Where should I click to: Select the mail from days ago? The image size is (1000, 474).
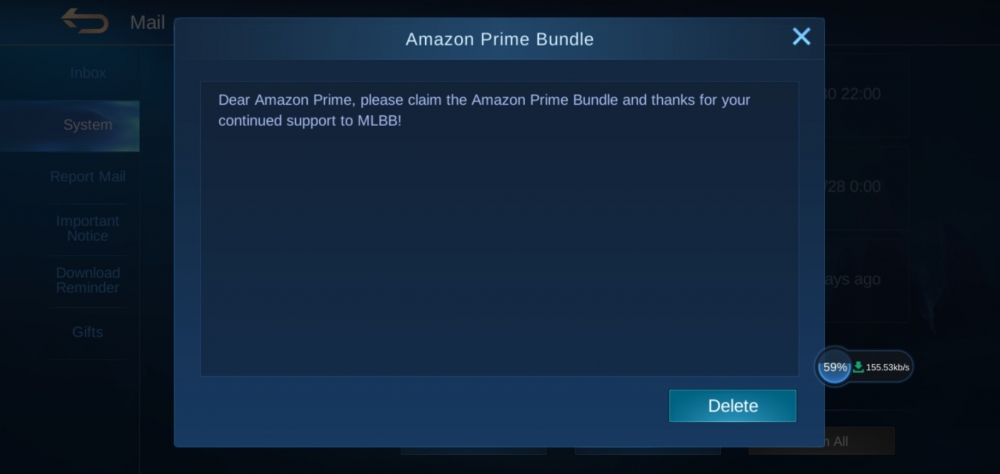tap(867, 279)
